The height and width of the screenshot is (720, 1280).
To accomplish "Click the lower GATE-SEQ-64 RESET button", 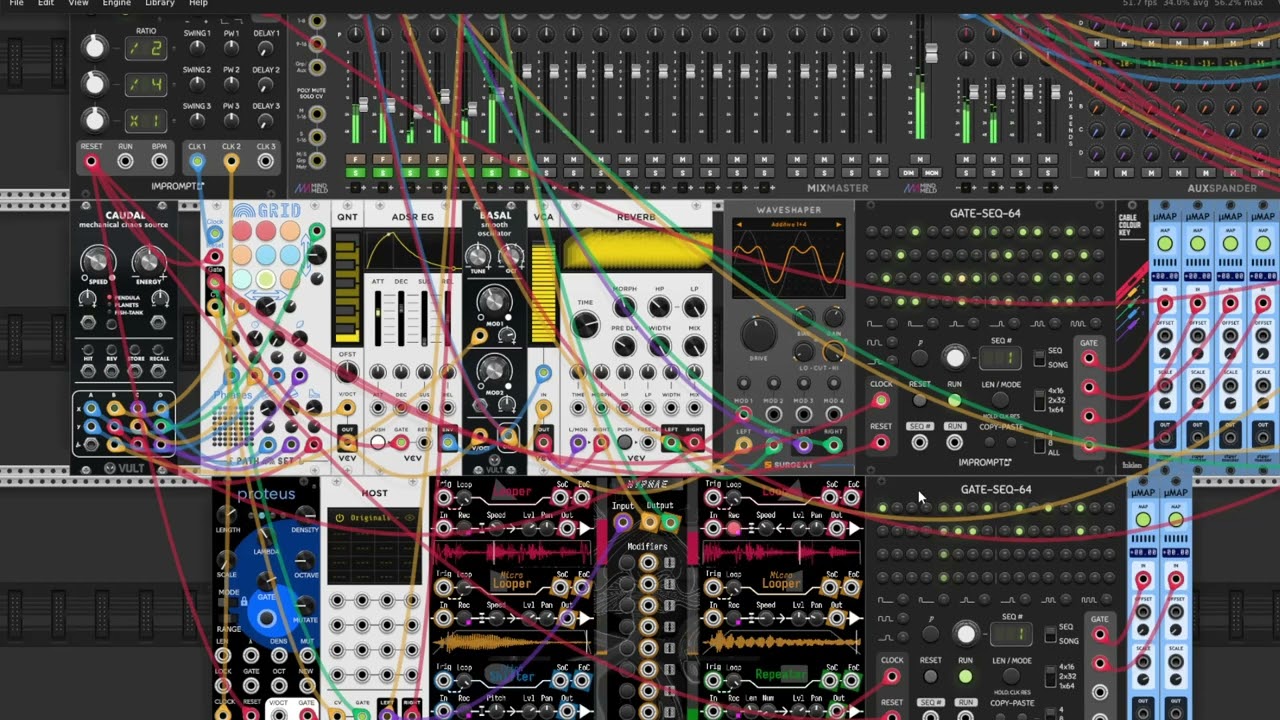I will coord(930,677).
